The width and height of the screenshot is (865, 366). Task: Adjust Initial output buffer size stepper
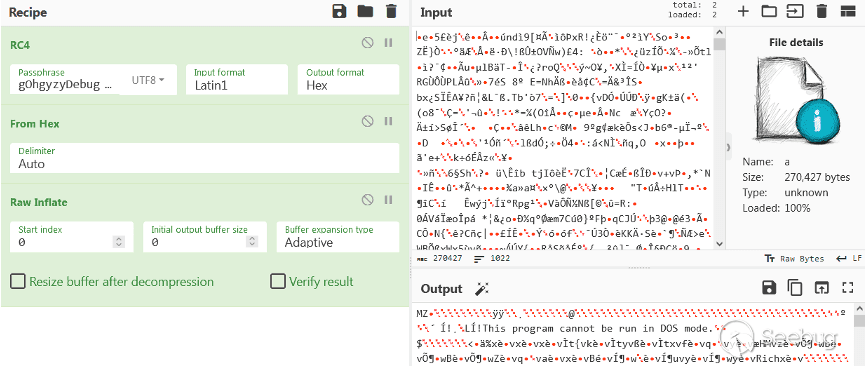click(252, 242)
